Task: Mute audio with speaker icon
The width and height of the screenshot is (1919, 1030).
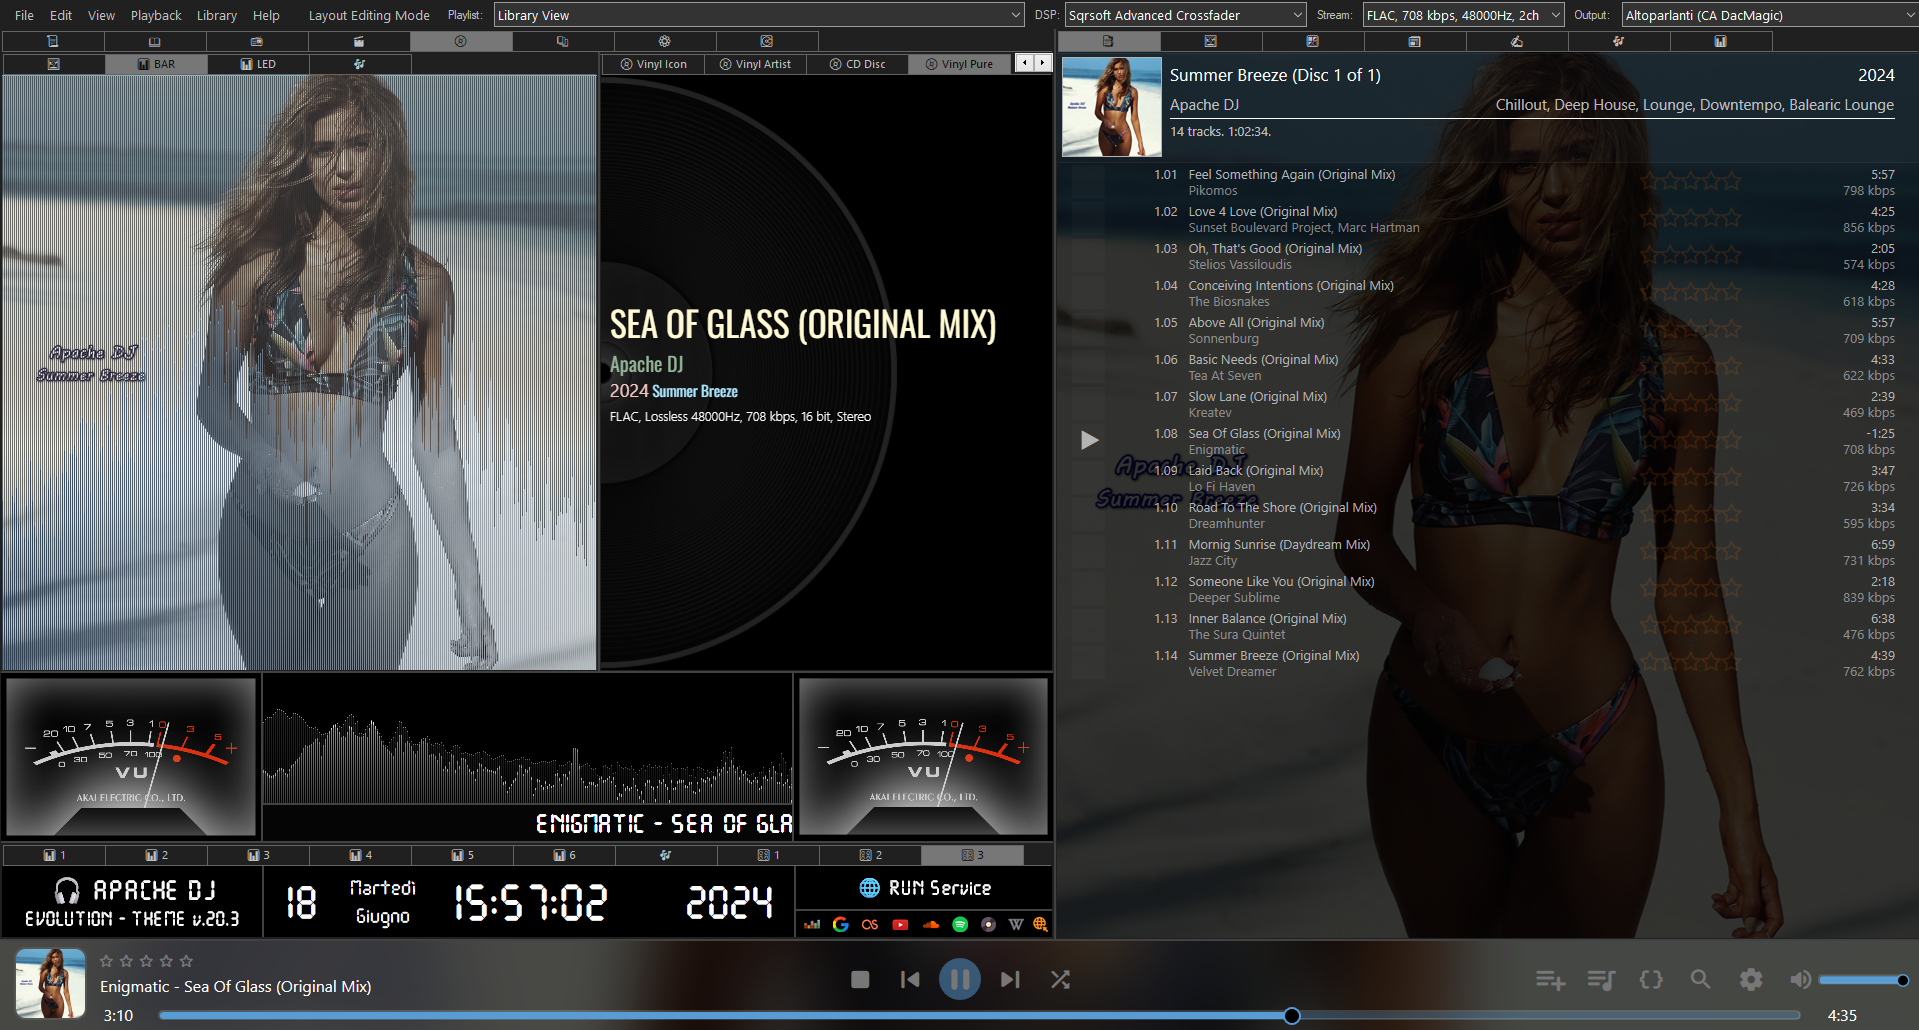Action: pos(1800,980)
